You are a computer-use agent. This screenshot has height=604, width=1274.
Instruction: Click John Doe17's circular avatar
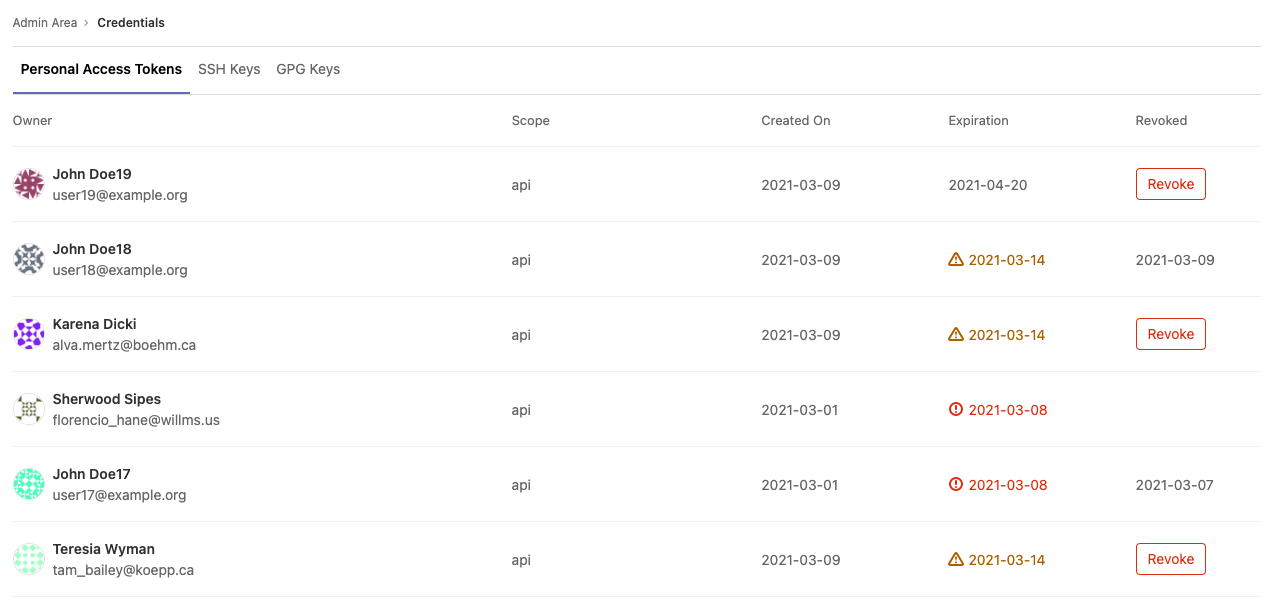click(27, 484)
